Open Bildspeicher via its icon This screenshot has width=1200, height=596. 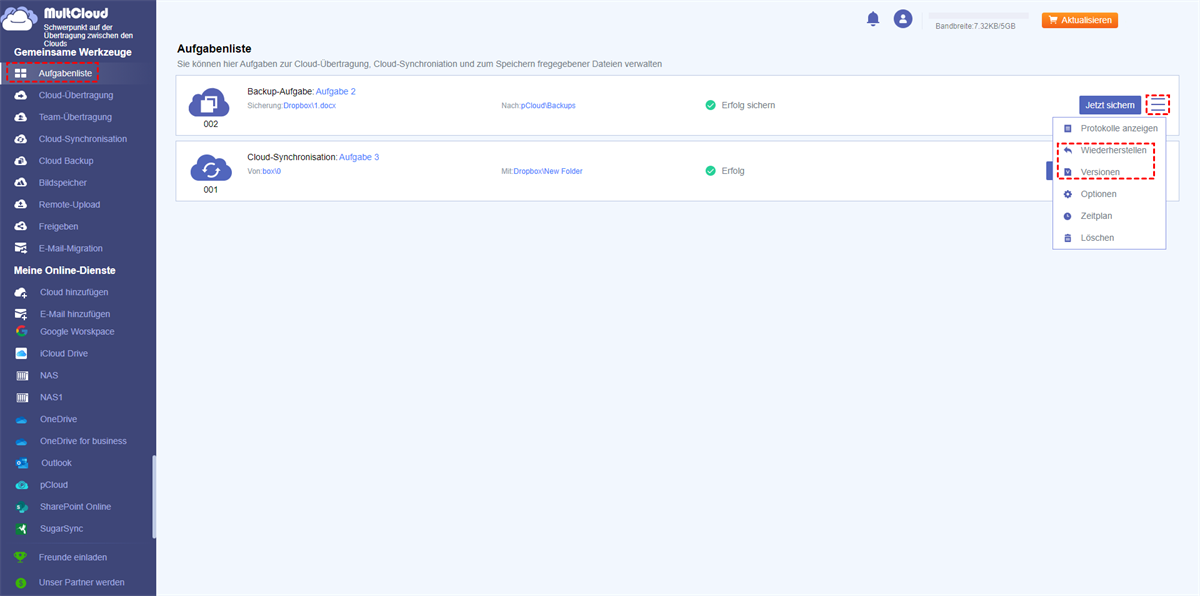click(21, 183)
